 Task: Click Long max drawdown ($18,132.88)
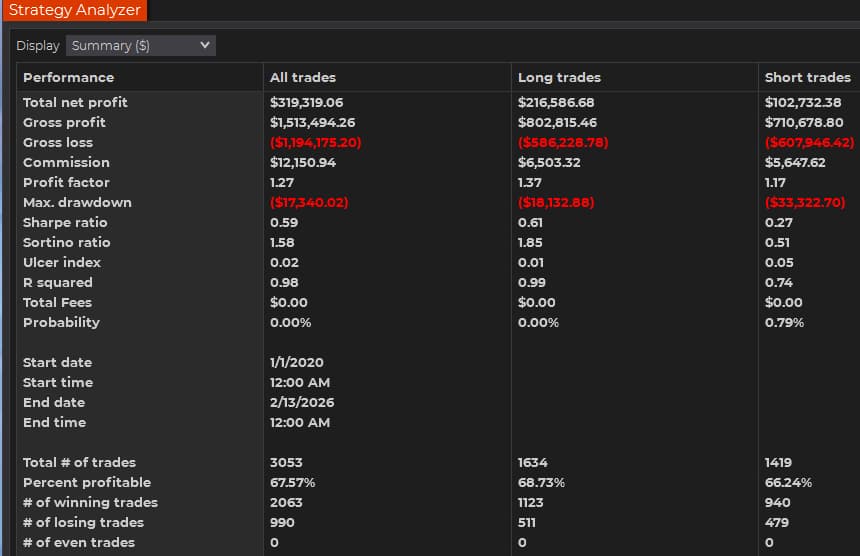tap(556, 202)
